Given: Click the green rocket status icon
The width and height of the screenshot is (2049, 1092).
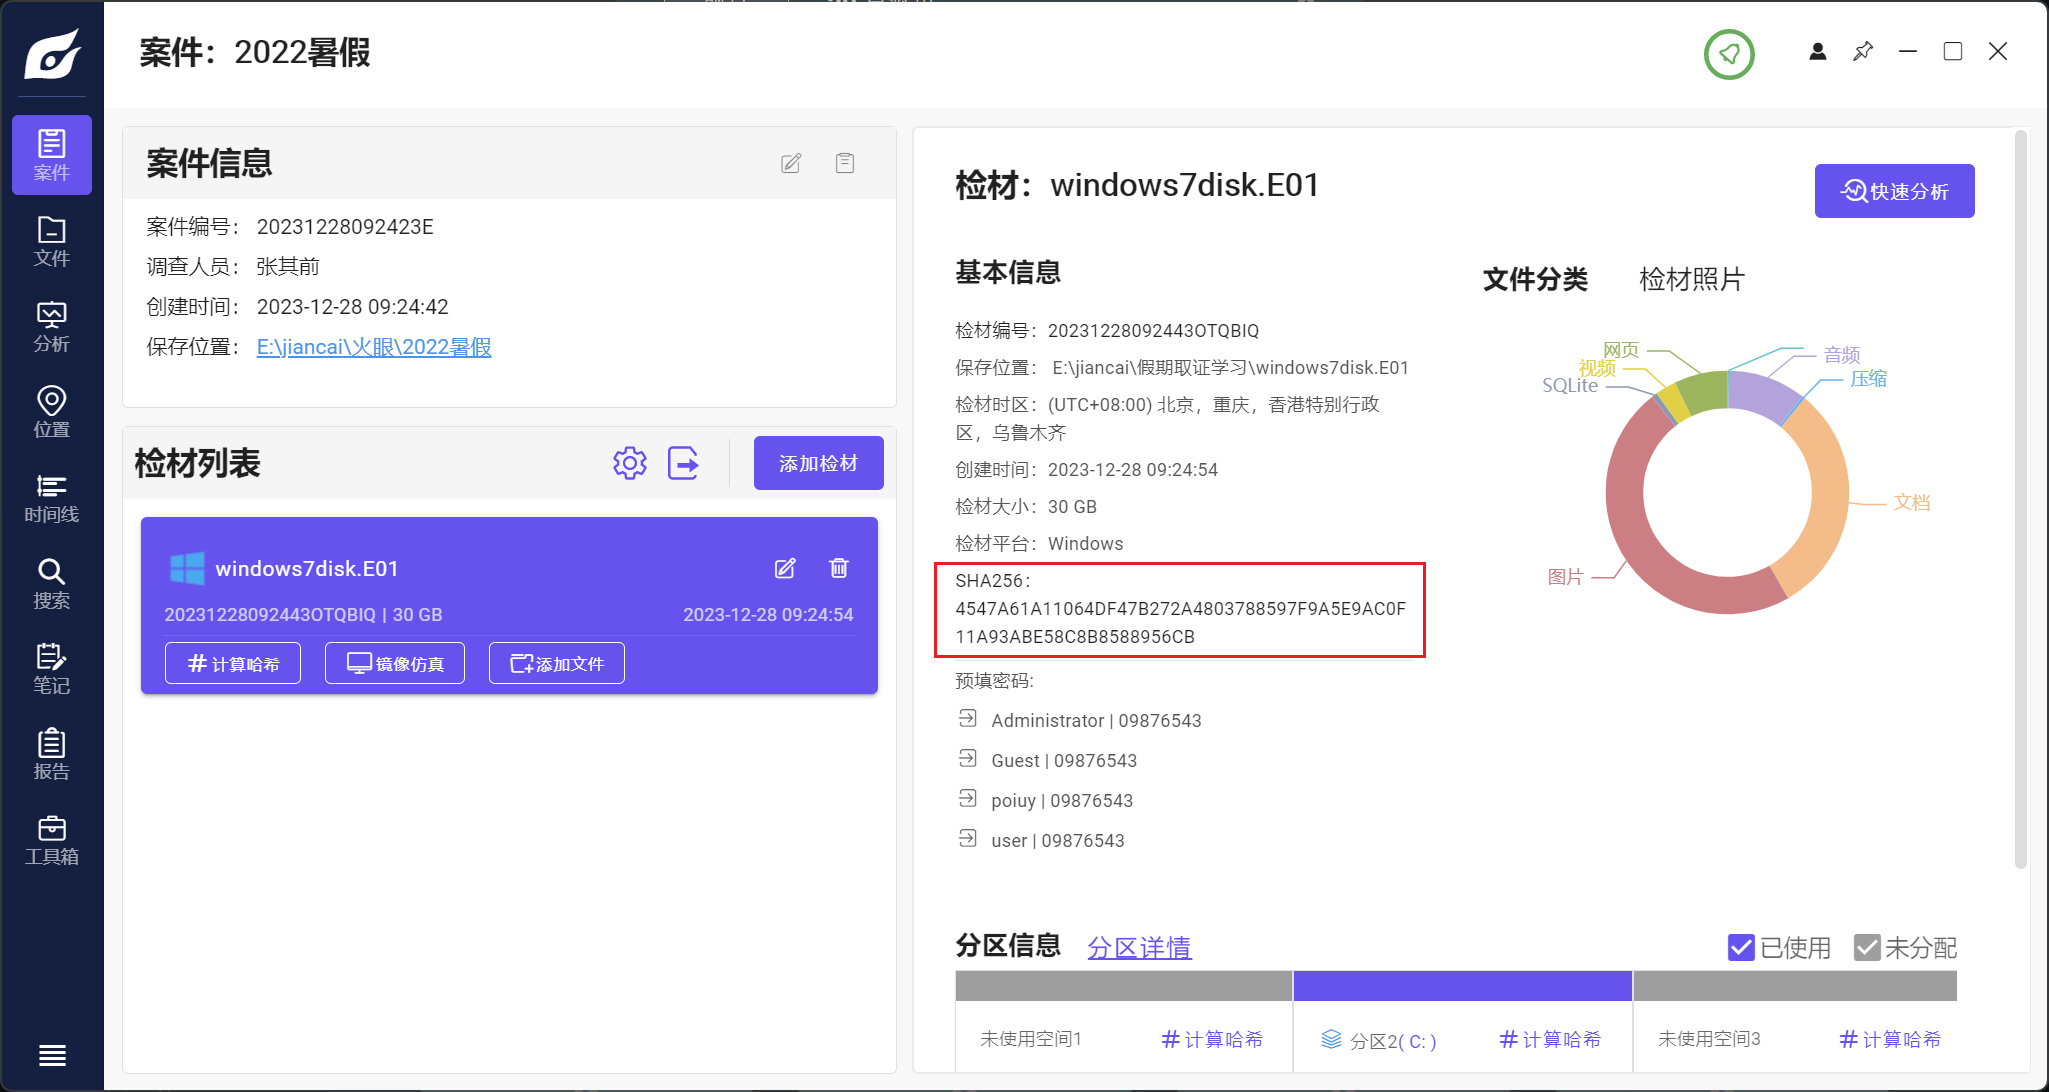Looking at the screenshot, I should 1729,54.
